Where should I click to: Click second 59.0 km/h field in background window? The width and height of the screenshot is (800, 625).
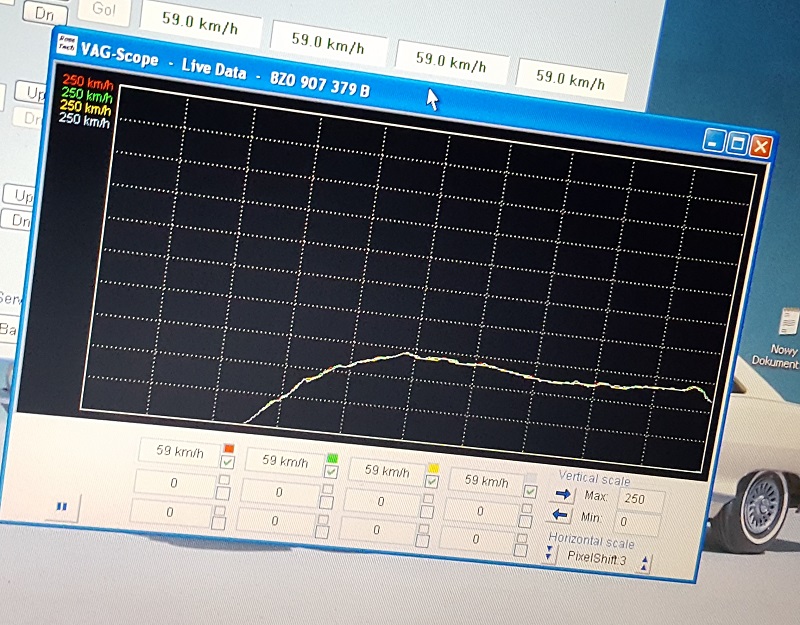(328, 43)
